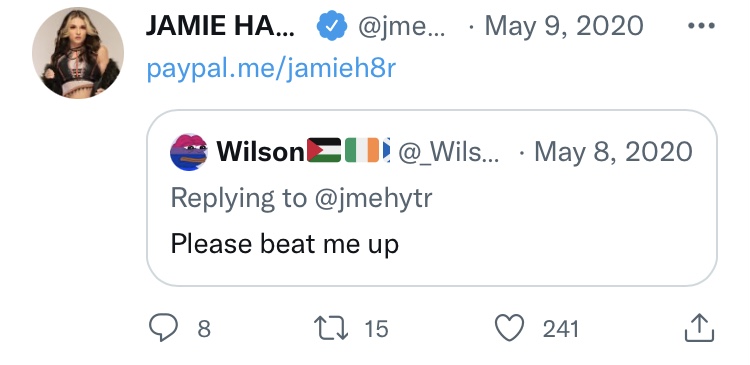Click the @_Wils... handle

pyautogui.click(x=448, y=152)
